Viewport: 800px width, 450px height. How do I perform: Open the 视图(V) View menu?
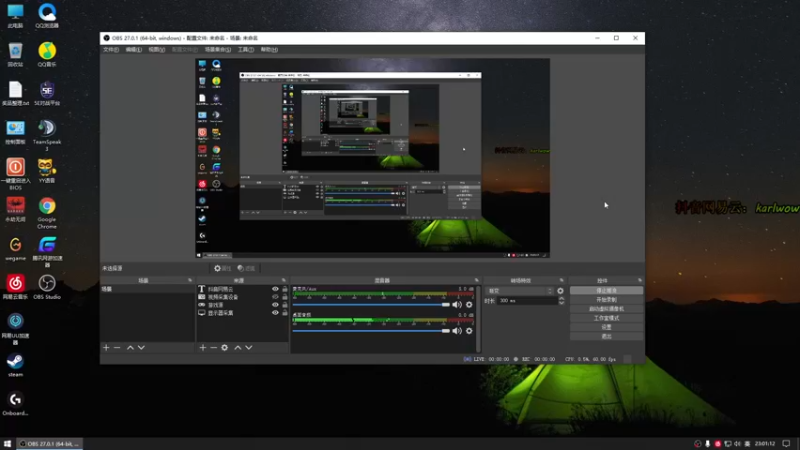(157, 49)
